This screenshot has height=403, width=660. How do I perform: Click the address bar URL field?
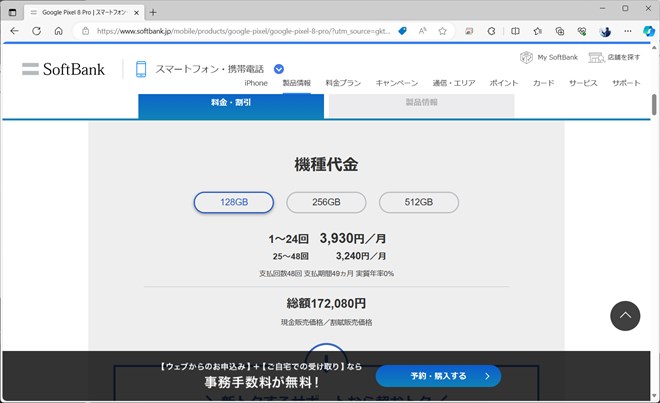pos(243,31)
